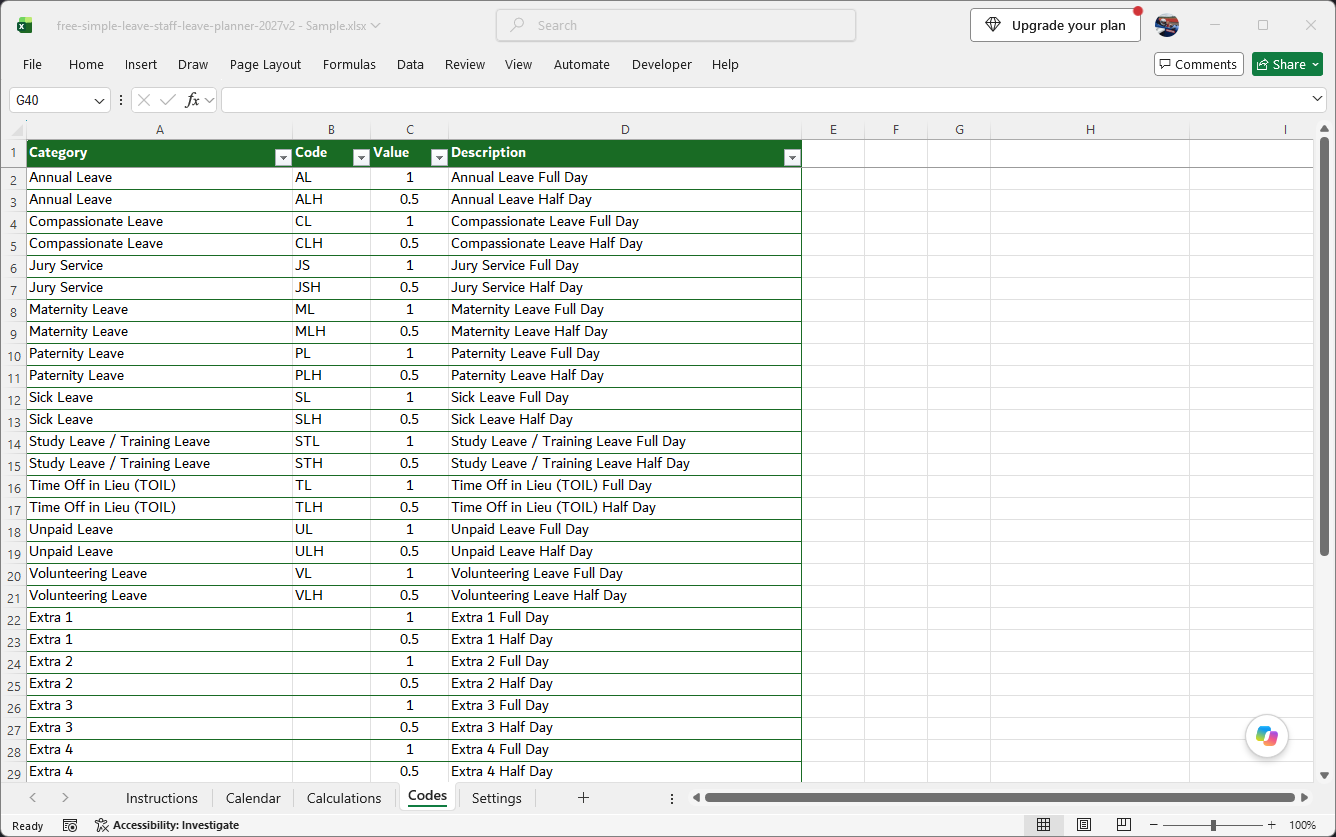Click the Search box in title bar
This screenshot has width=1336, height=837.
pyautogui.click(x=676, y=25)
